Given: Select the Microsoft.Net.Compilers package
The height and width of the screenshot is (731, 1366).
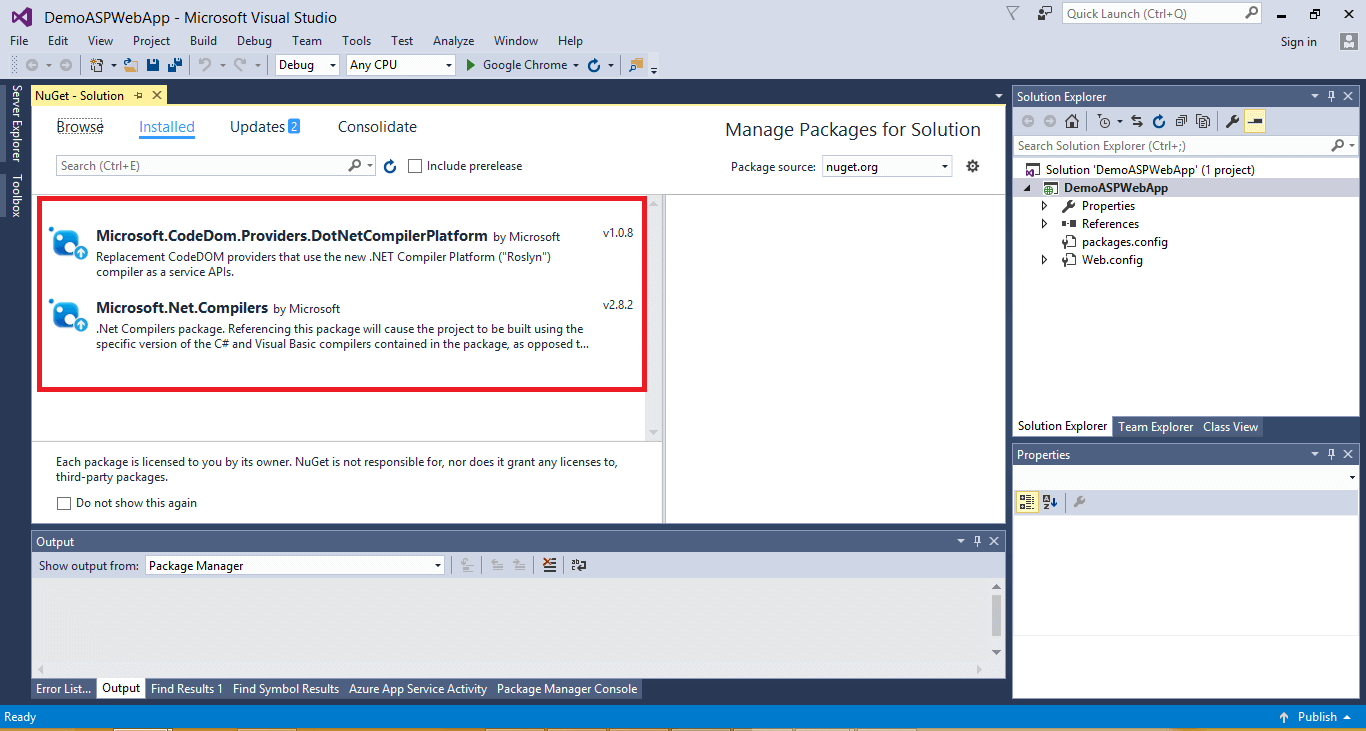Looking at the screenshot, I should 341,326.
